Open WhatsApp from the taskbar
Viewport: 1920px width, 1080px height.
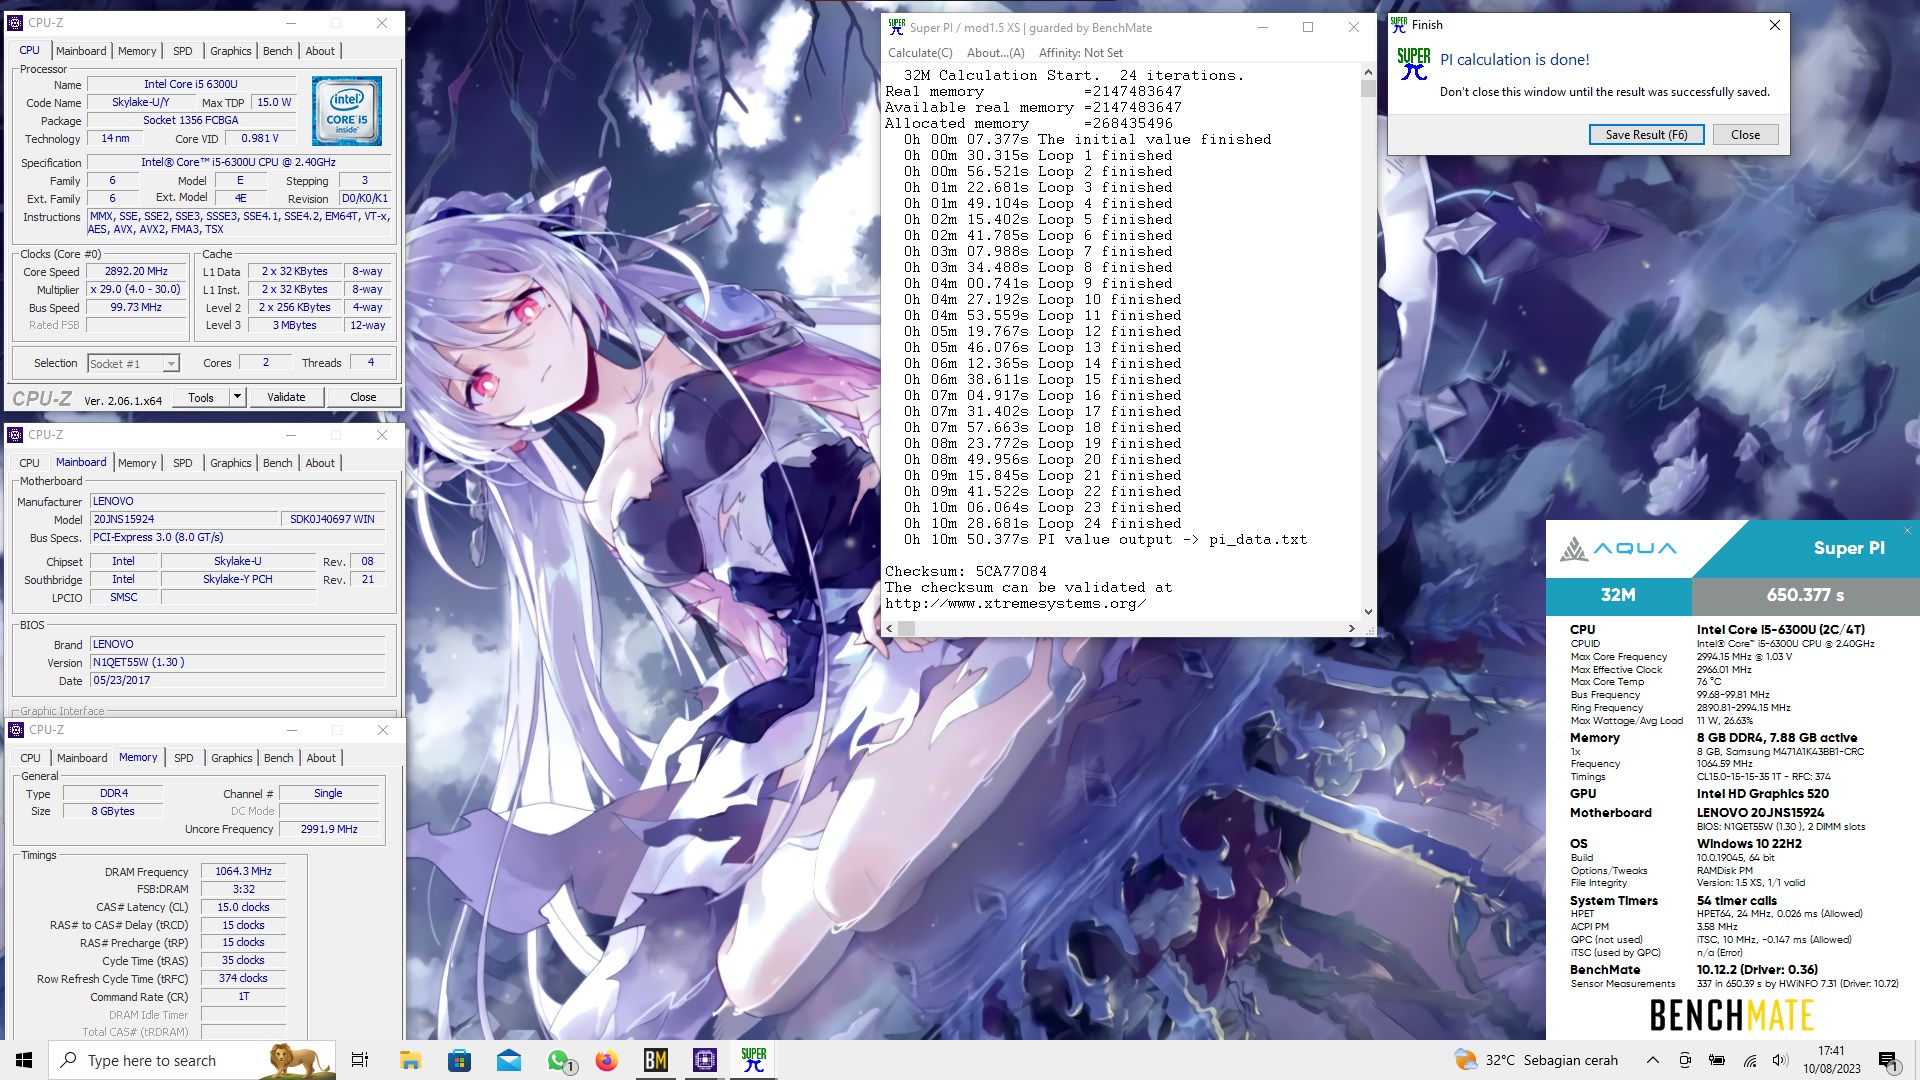pyautogui.click(x=558, y=1060)
